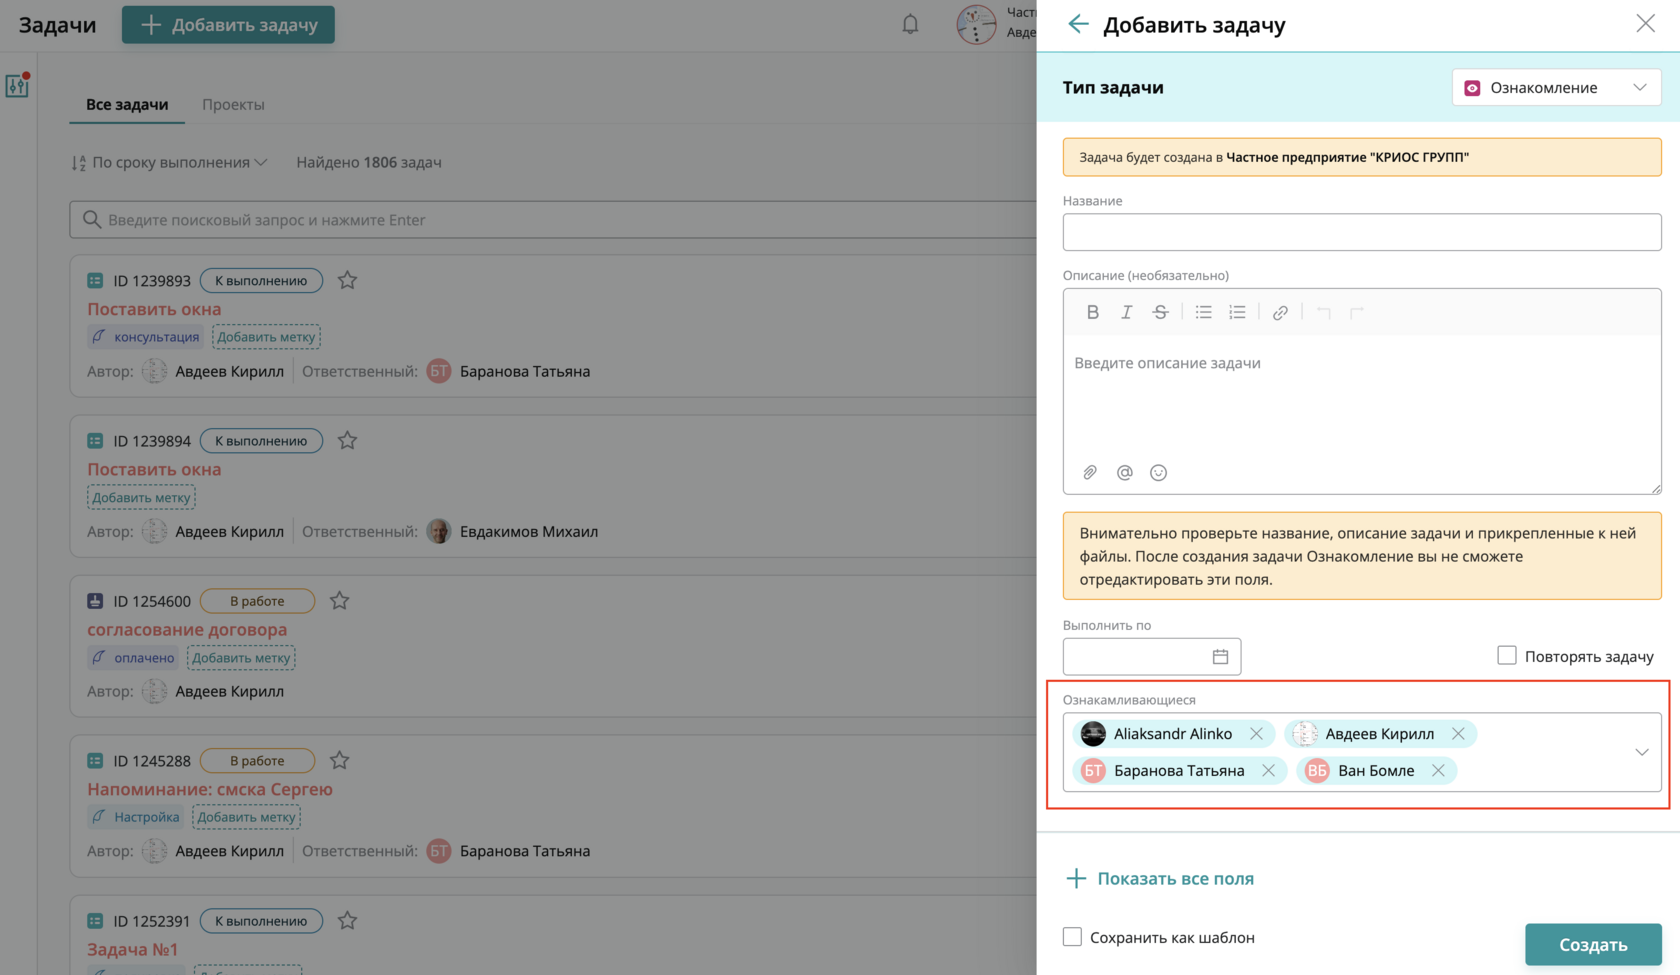
Task: Click the Название input field
Action: pos(1362,232)
